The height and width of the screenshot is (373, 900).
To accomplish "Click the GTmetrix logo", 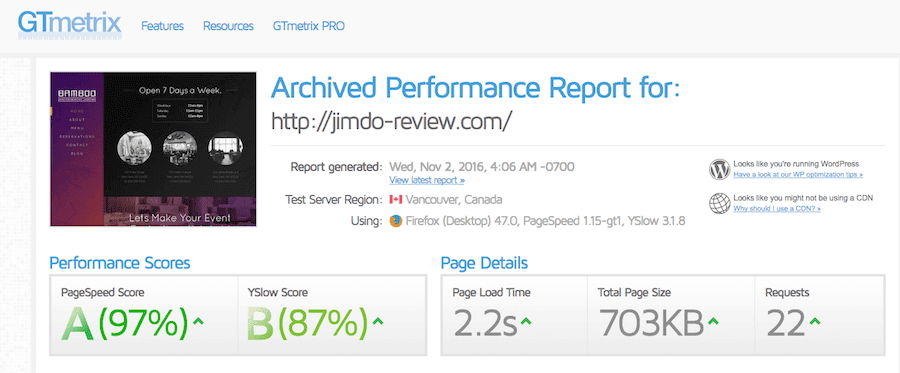I will point(70,25).
